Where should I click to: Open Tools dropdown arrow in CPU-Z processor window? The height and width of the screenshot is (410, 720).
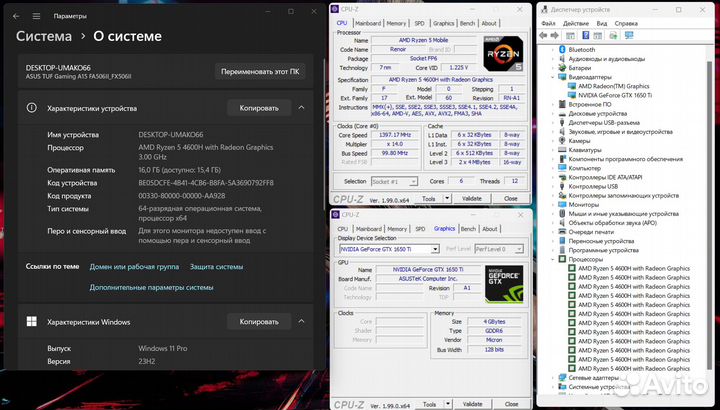click(x=447, y=198)
